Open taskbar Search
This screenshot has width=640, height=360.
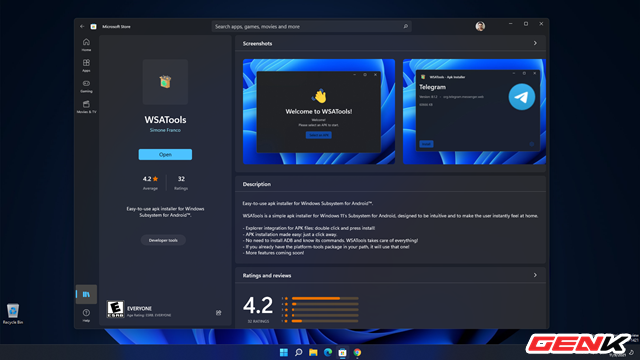pyautogui.click(x=298, y=352)
